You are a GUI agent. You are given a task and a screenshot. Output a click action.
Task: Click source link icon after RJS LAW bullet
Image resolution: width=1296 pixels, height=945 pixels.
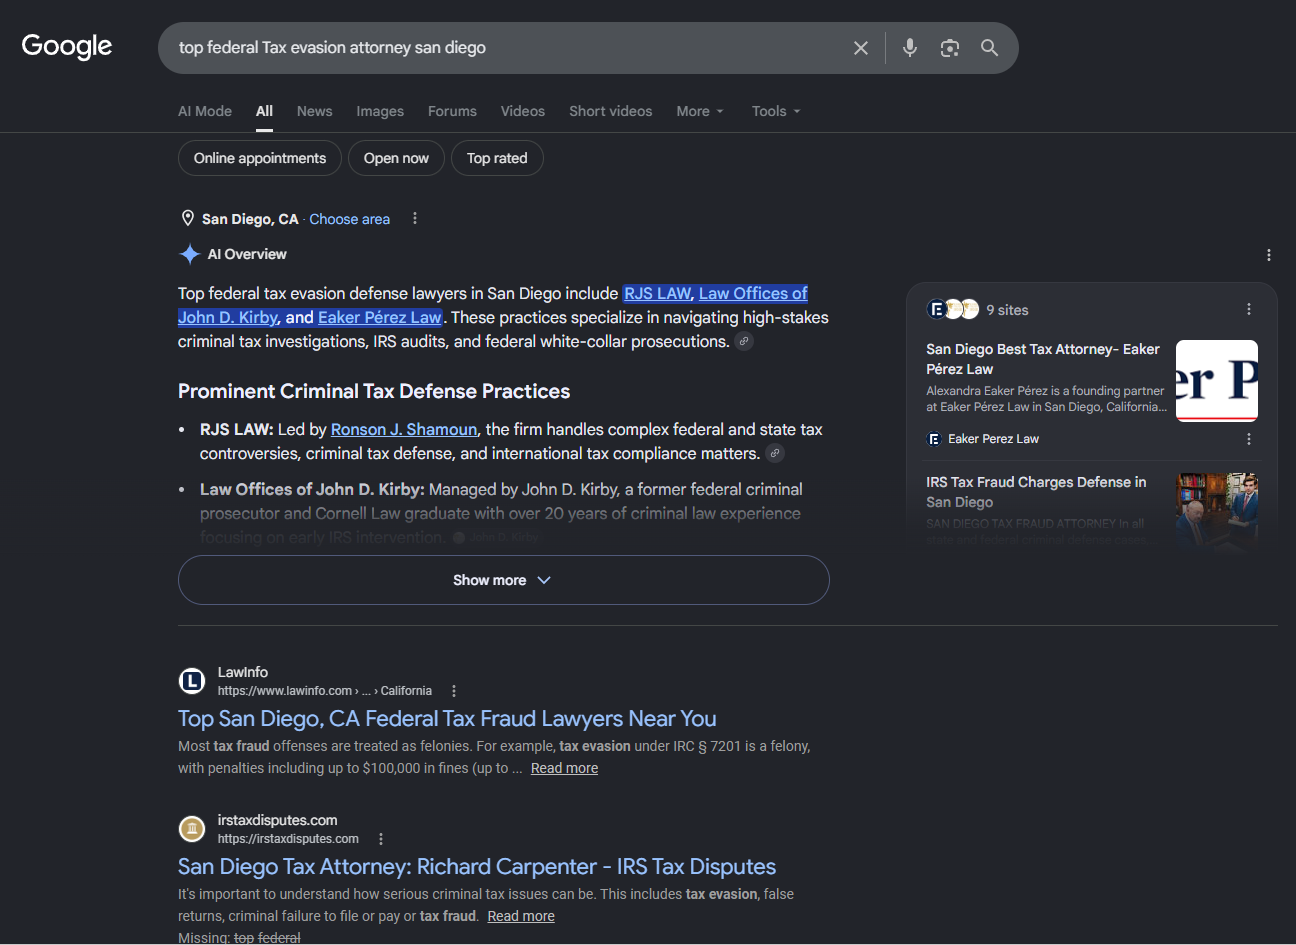point(774,453)
